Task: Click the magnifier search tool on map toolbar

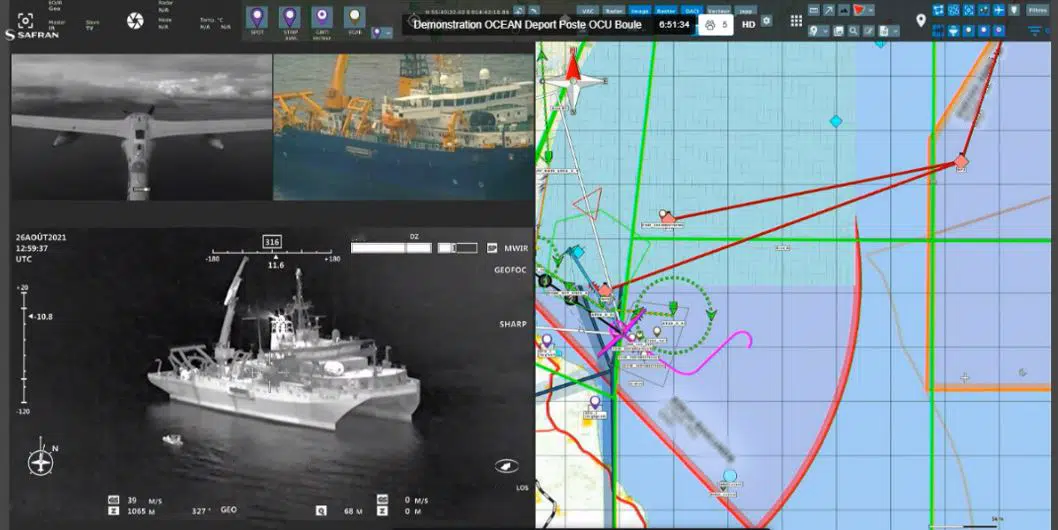Action: (856, 32)
